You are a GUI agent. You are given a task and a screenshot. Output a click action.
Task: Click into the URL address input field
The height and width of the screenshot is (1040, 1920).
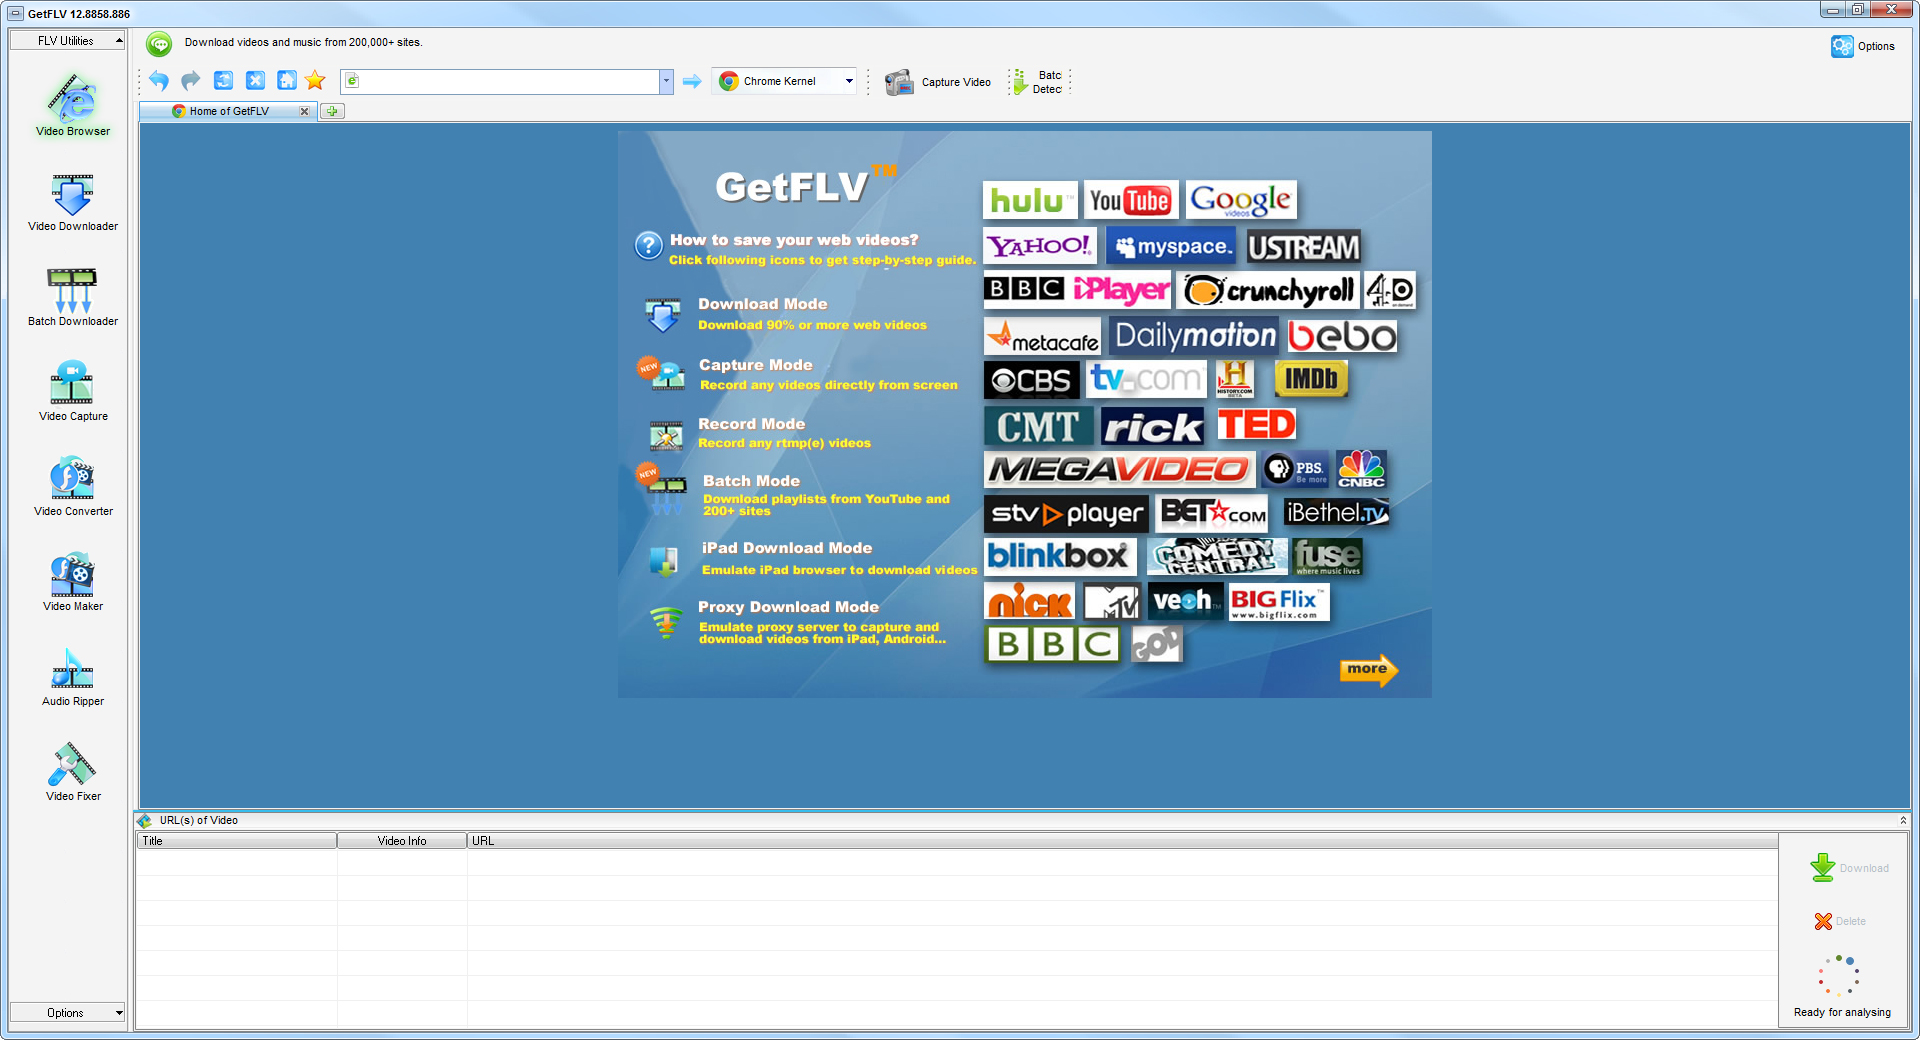(x=506, y=81)
